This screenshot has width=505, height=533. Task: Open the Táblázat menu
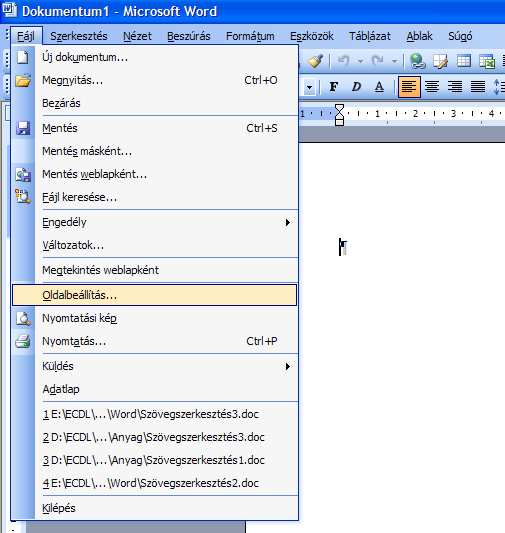click(370, 36)
